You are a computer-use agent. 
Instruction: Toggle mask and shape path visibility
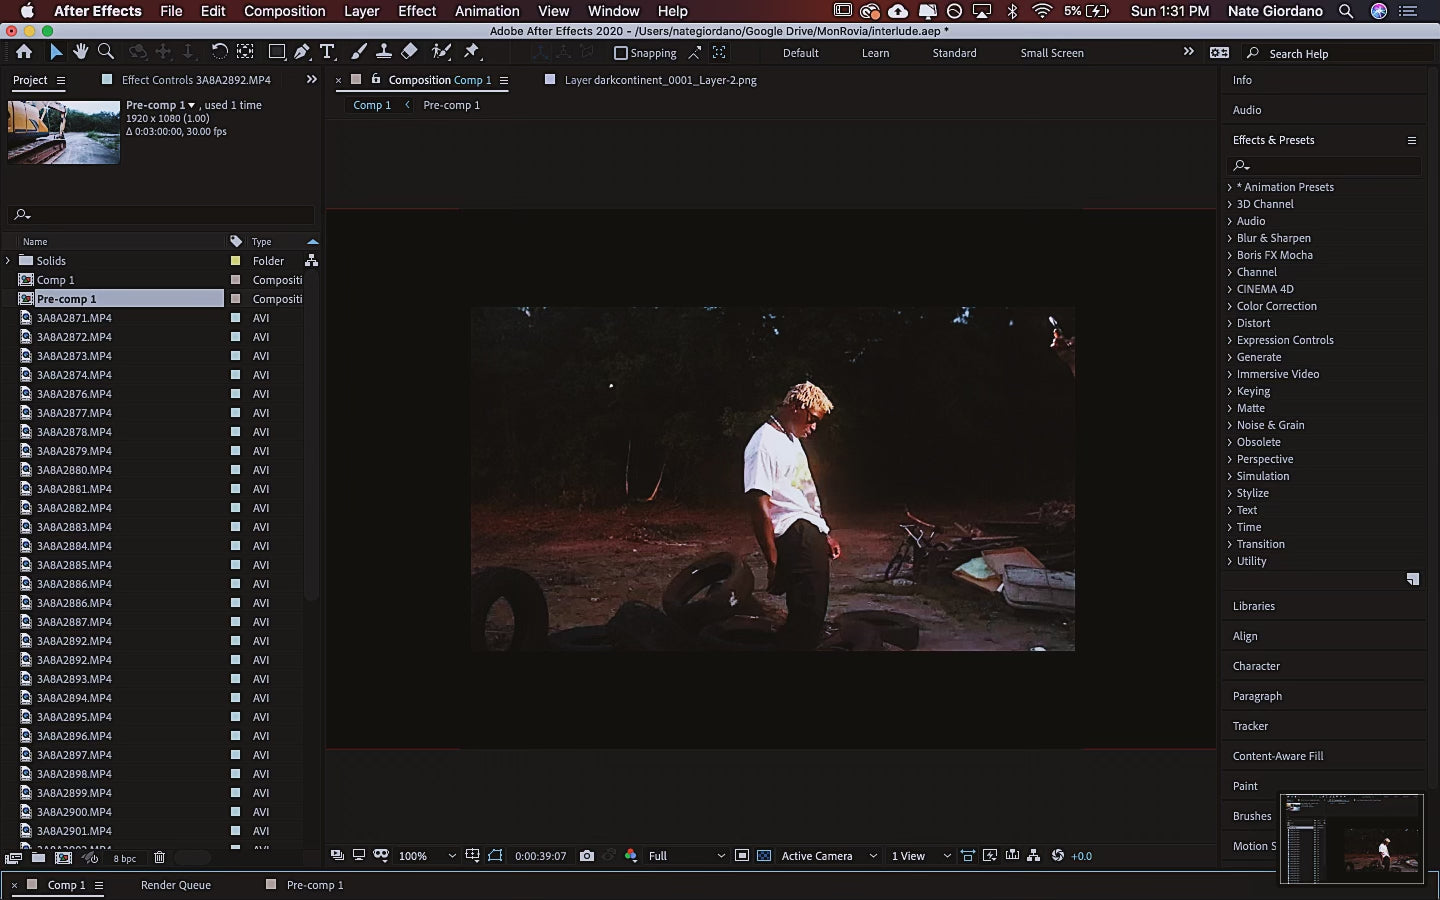[495, 856]
